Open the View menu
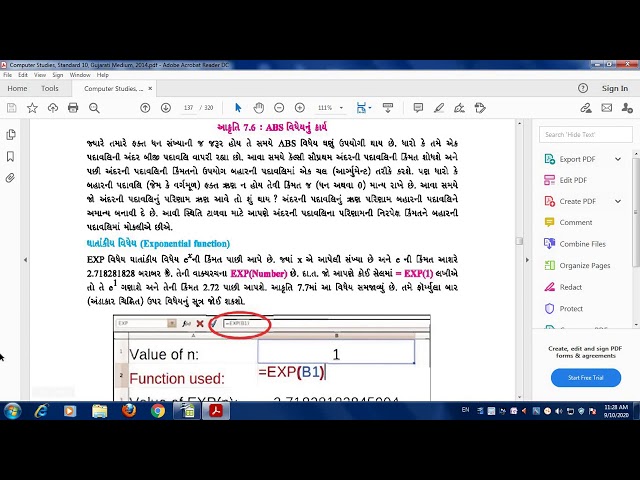The image size is (640, 480). coord(40,75)
